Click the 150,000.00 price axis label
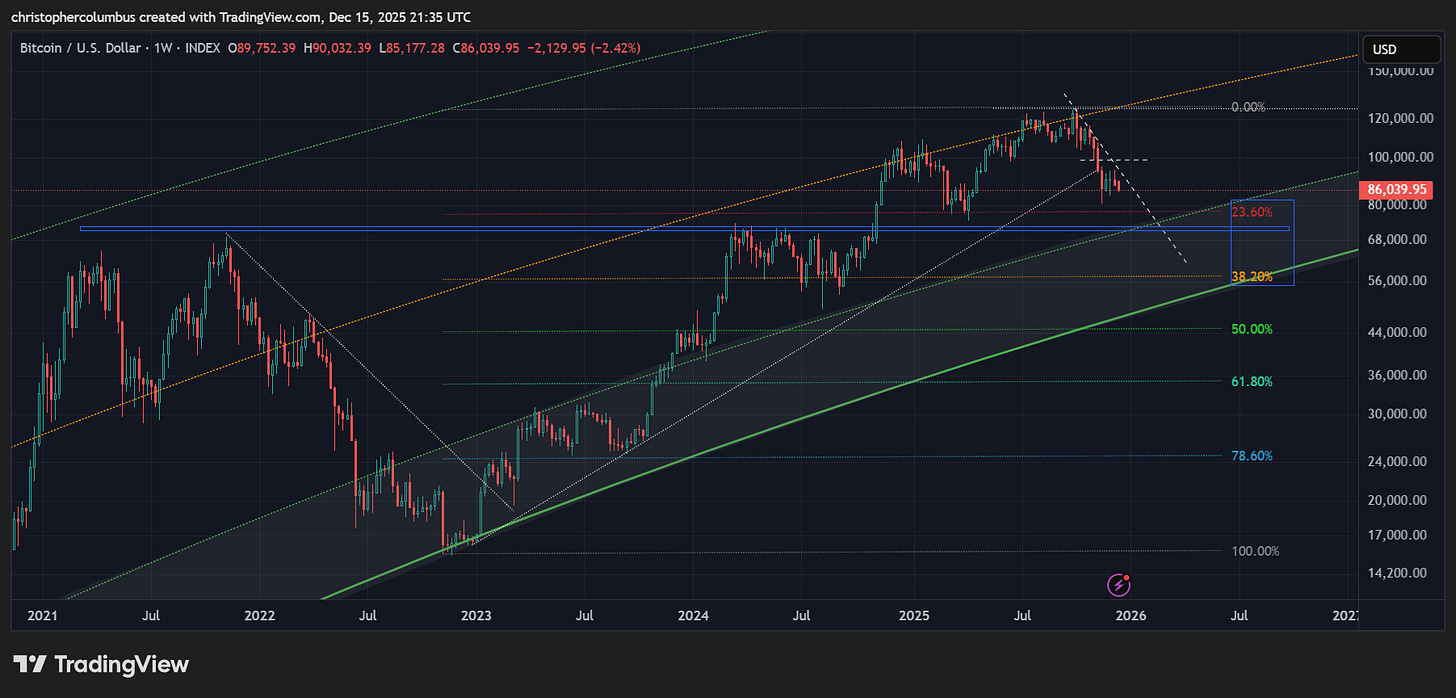This screenshot has width=1456, height=698. point(1400,71)
